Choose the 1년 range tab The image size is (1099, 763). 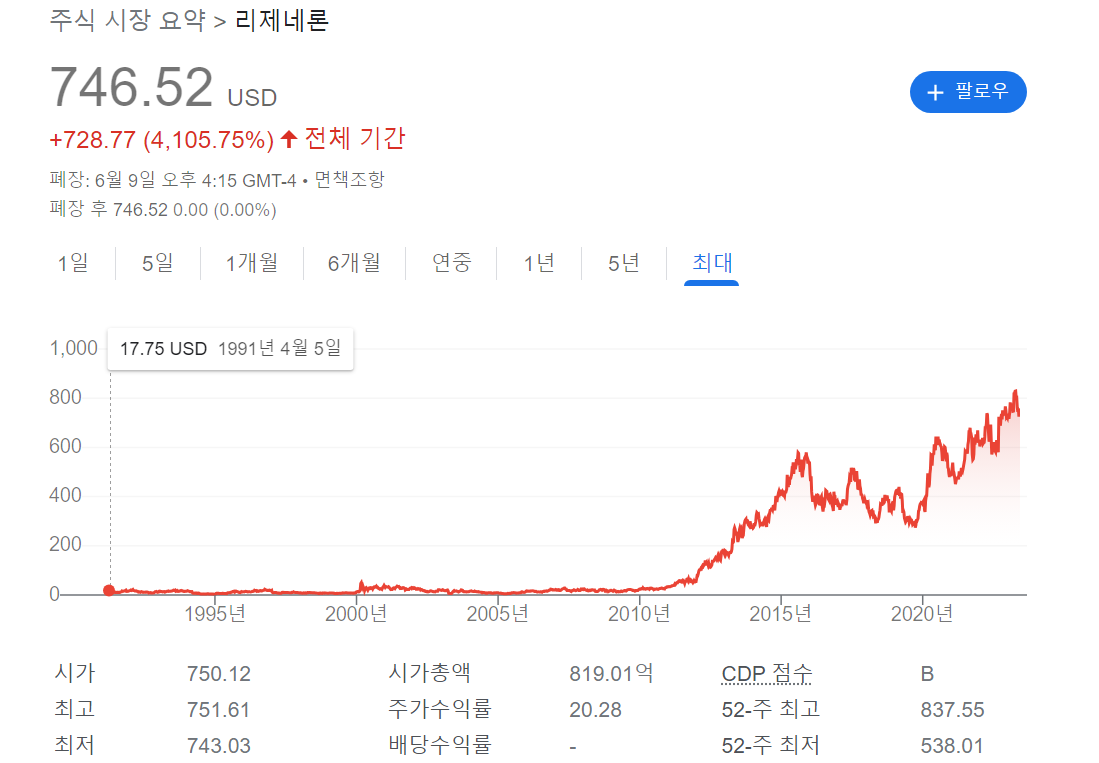[539, 263]
